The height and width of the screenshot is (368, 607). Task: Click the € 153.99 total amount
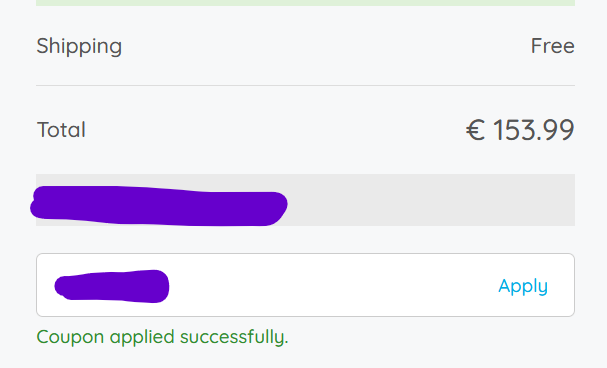520,130
